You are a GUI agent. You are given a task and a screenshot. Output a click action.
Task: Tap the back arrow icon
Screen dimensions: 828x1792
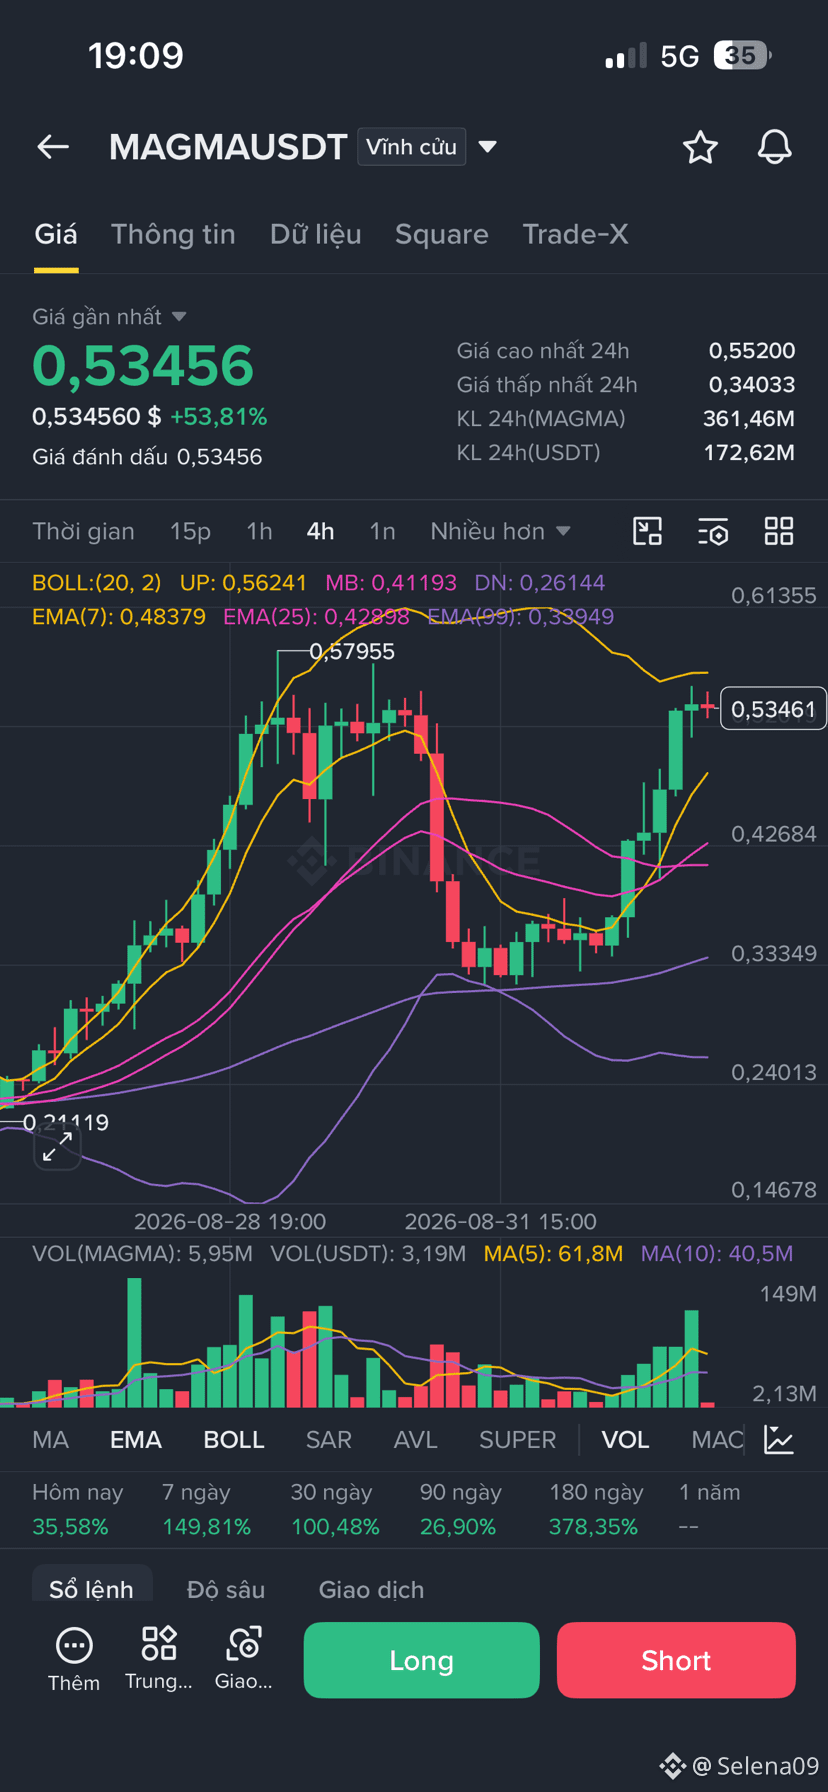(x=53, y=147)
